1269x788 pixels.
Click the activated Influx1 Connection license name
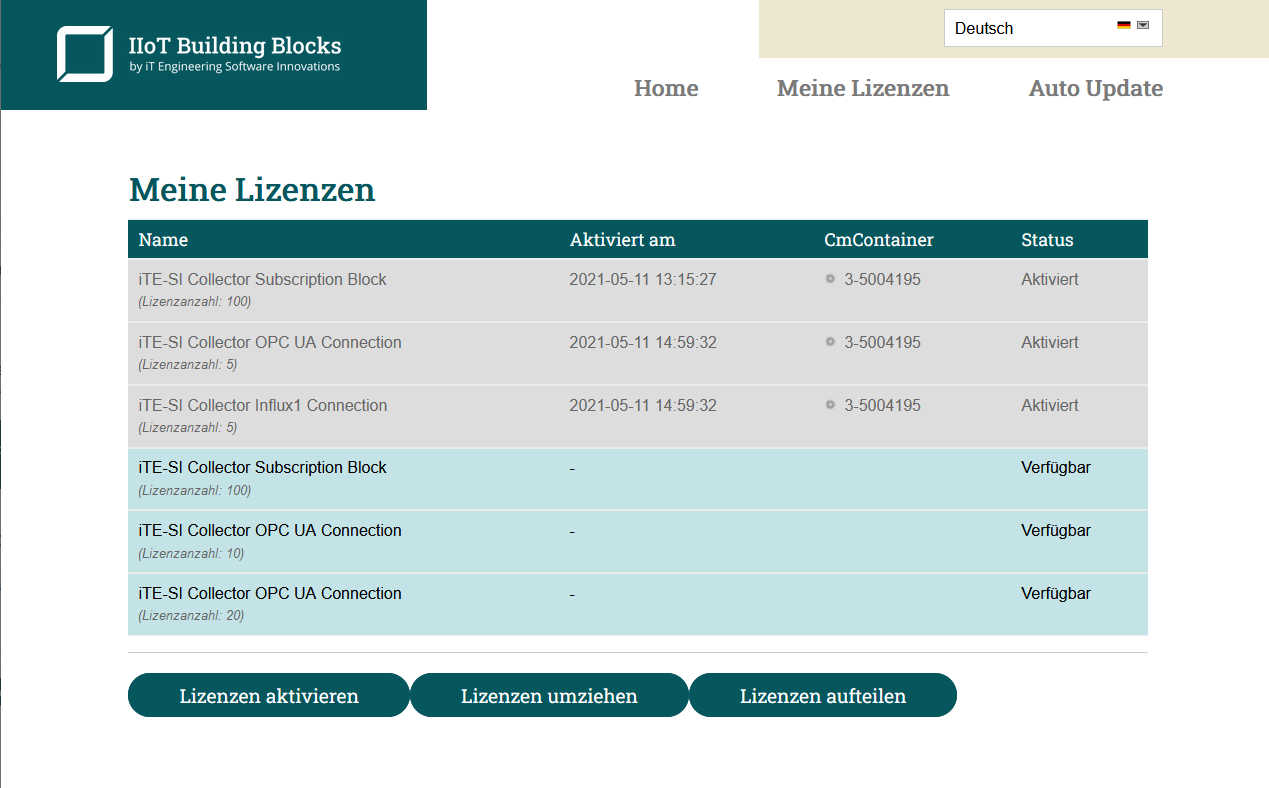point(262,405)
